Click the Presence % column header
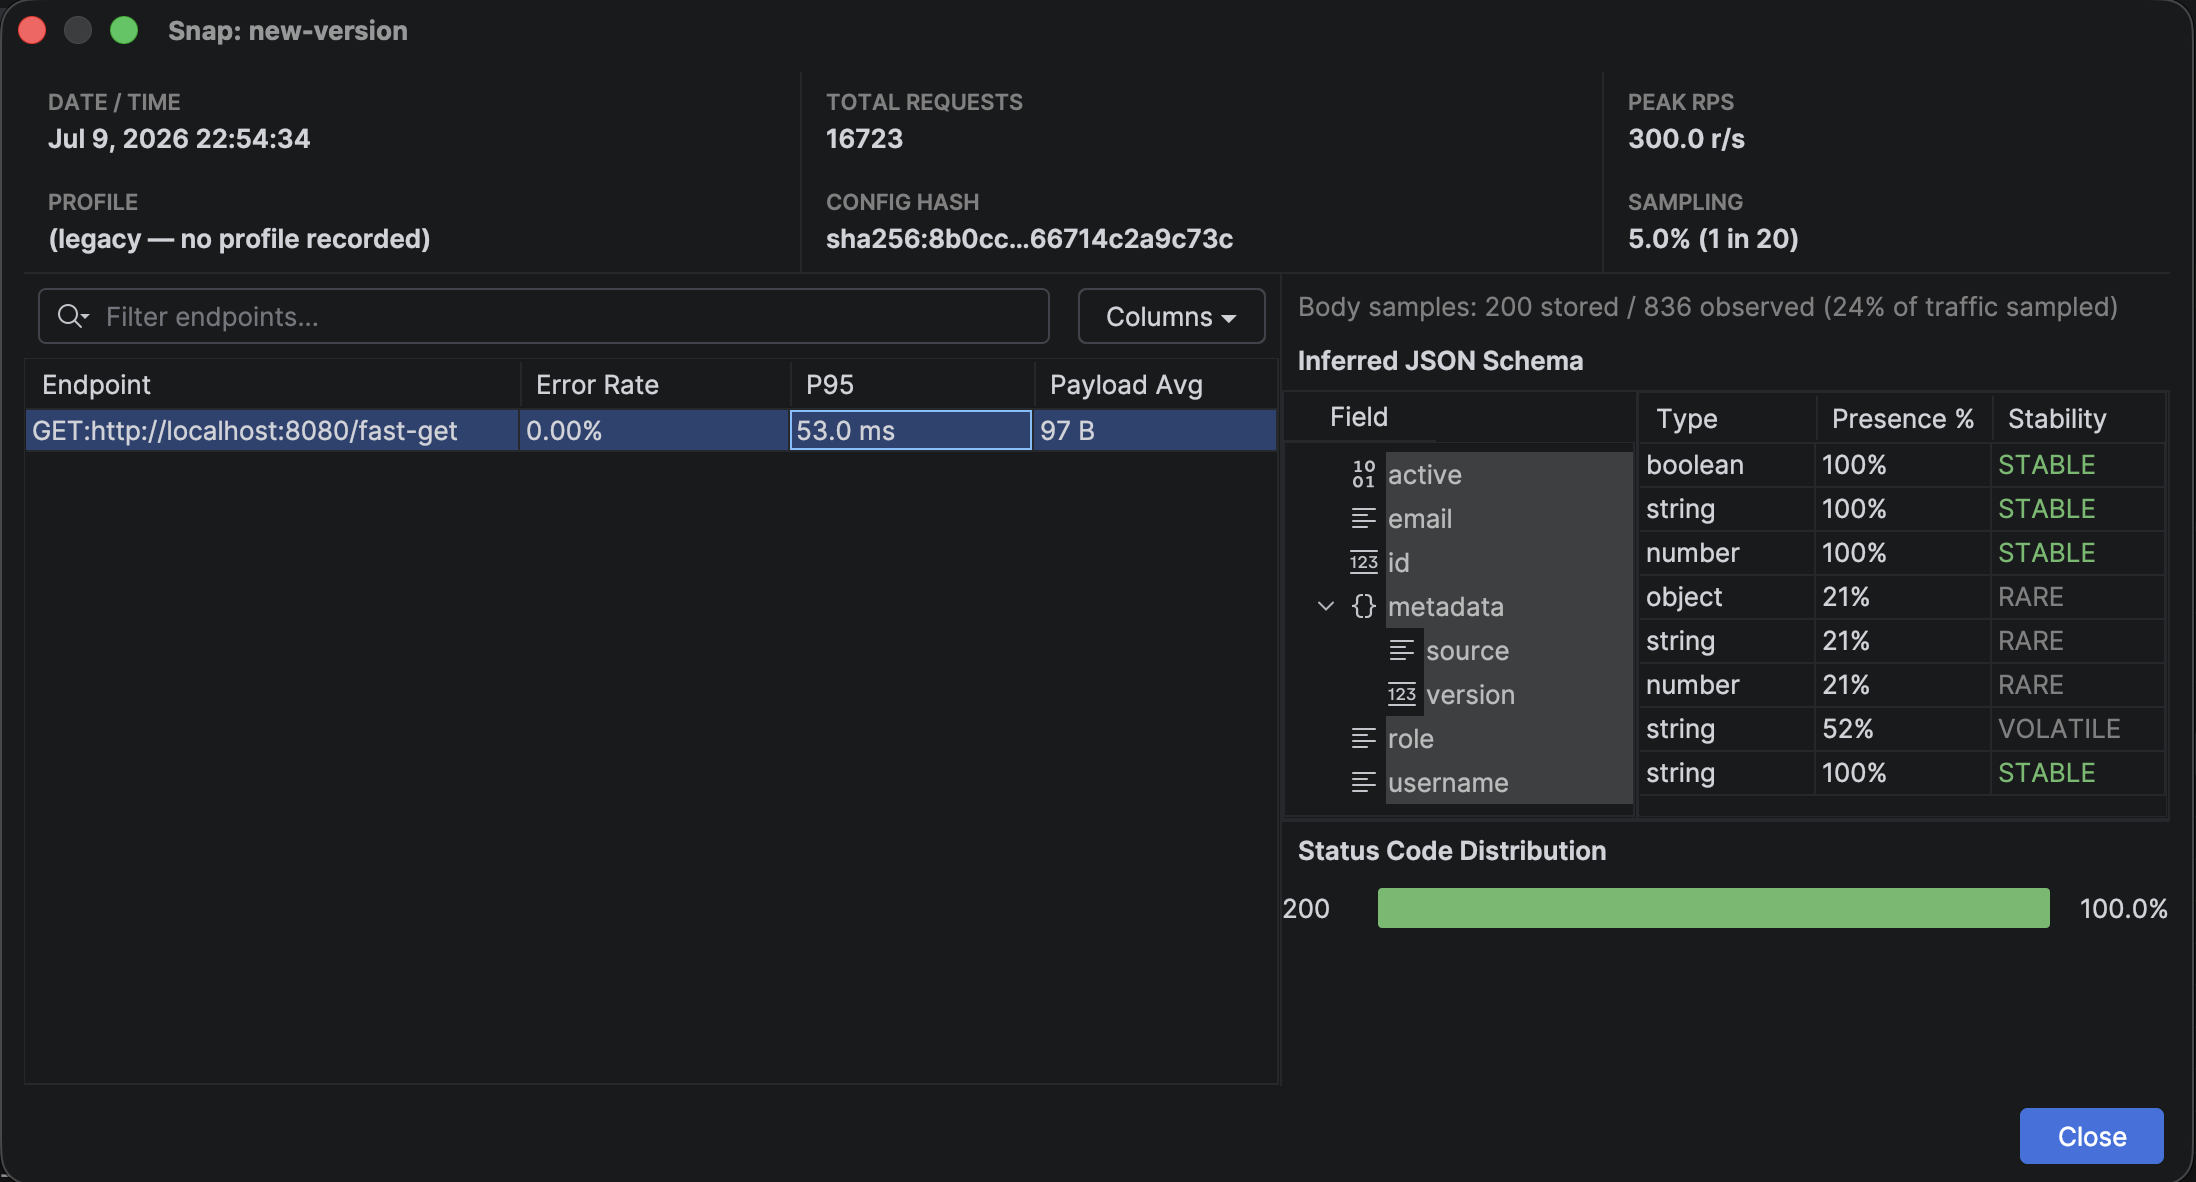Image resolution: width=2196 pixels, height=1182 pixels. click(x=1903, y=418)
